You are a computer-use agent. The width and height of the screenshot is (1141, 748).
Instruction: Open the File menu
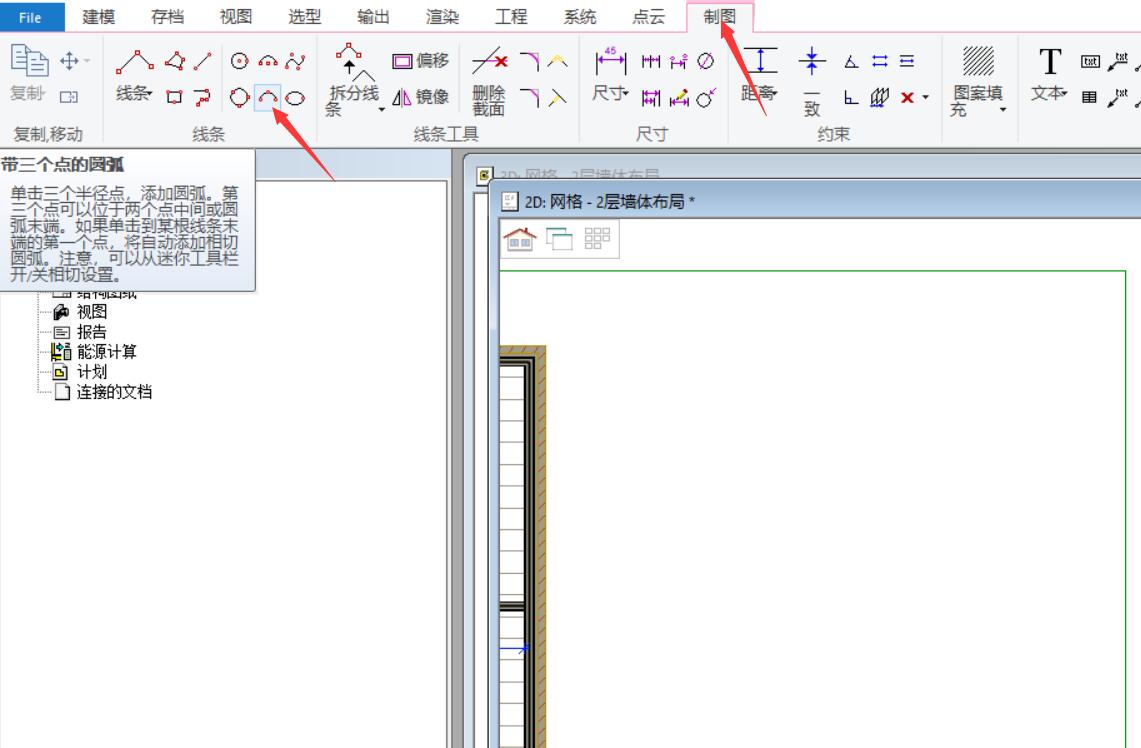tap(31, 17)
